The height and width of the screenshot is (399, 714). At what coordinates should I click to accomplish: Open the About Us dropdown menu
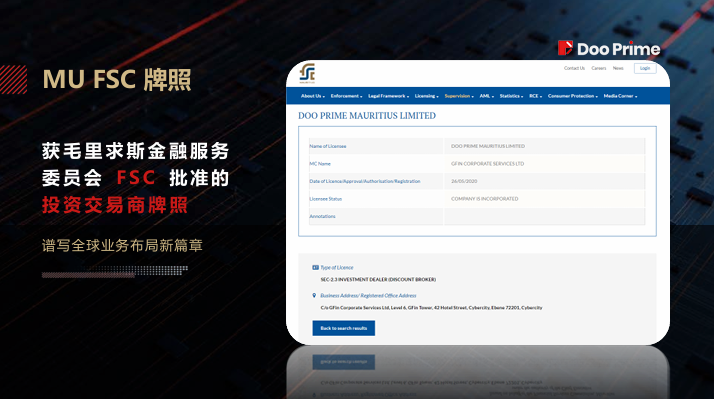coord(312,96)
